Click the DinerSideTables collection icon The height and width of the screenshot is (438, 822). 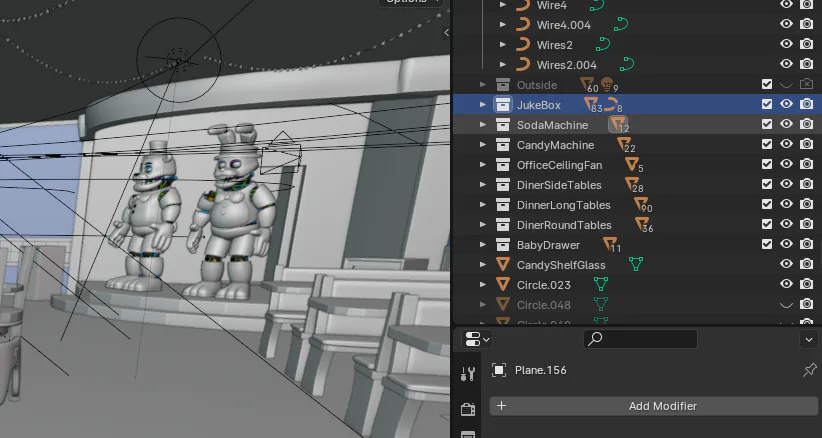tap(503, 184)
